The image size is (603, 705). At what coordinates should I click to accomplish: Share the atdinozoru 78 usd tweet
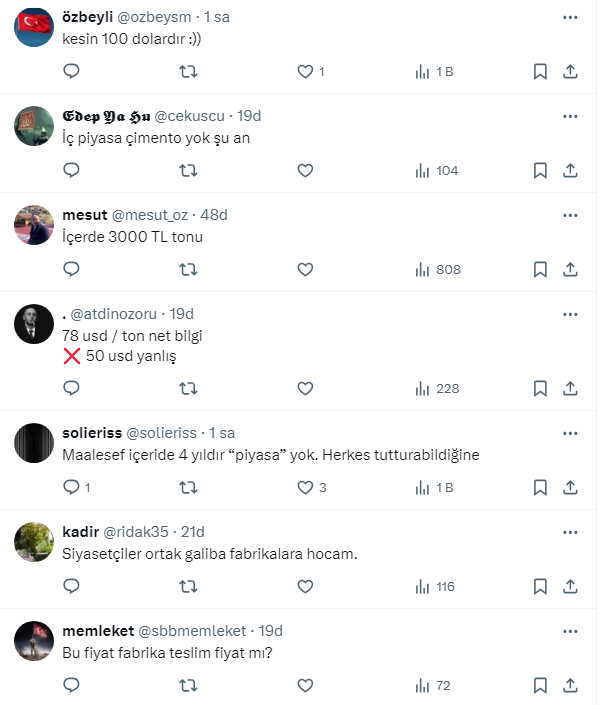click(570, 388)
